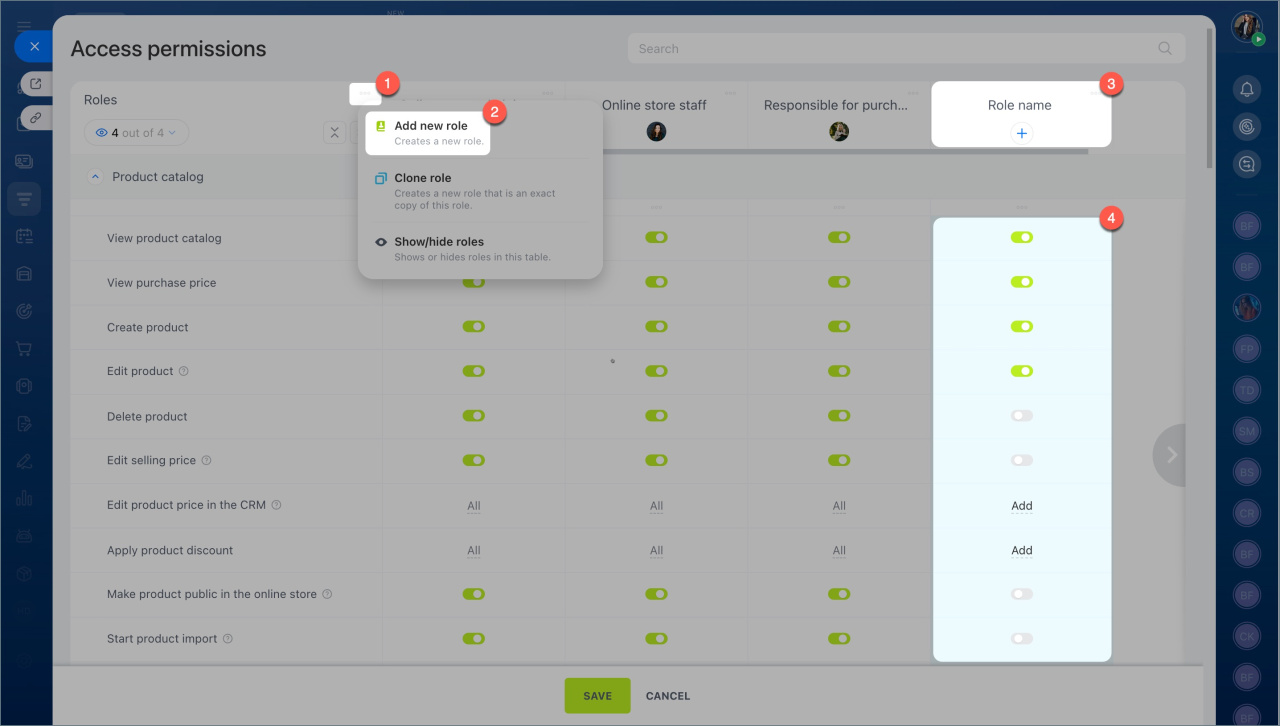
Task: Click the horizontal scrollbar under role headers
Action: [x=845, y=152]
